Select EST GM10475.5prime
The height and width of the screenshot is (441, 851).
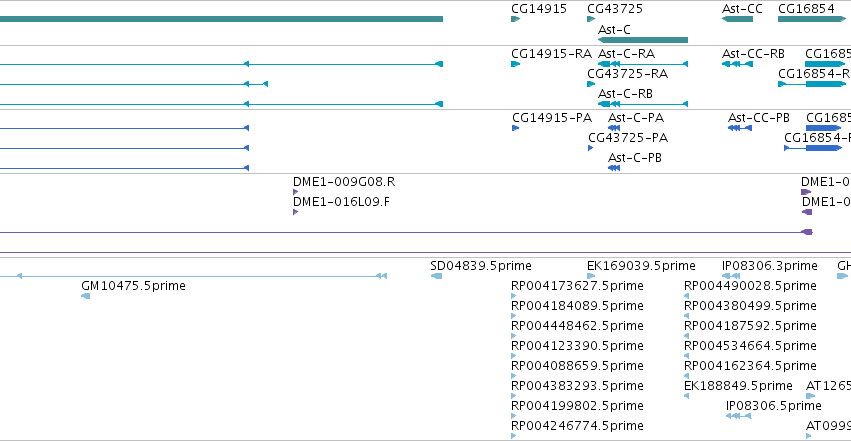133,286
